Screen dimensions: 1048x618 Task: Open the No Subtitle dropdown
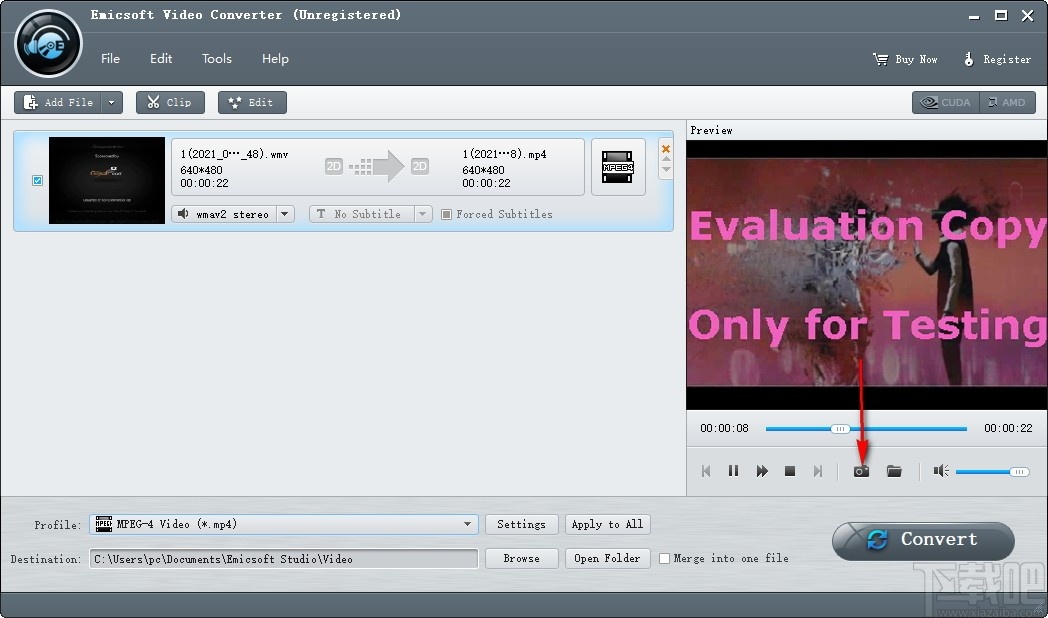(x=422, y=214)
